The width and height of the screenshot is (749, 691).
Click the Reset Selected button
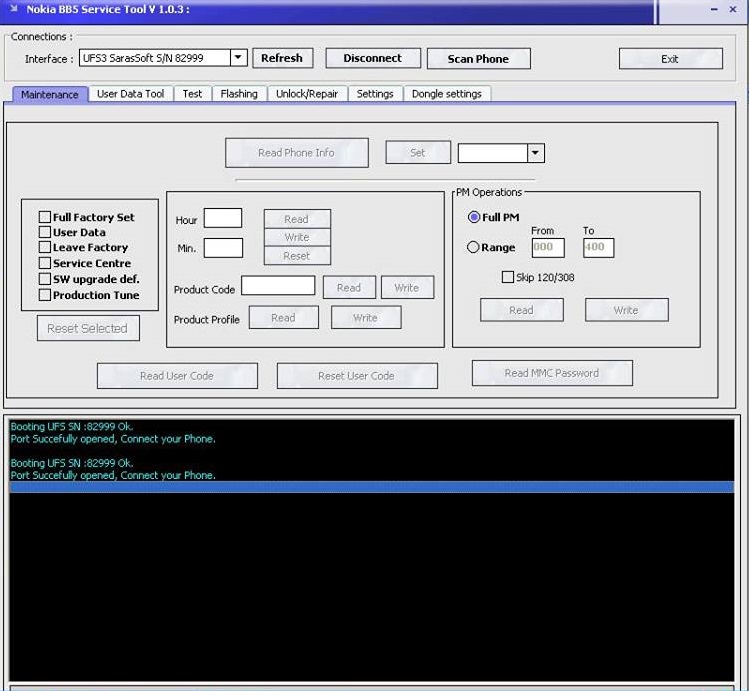(88, 328)
